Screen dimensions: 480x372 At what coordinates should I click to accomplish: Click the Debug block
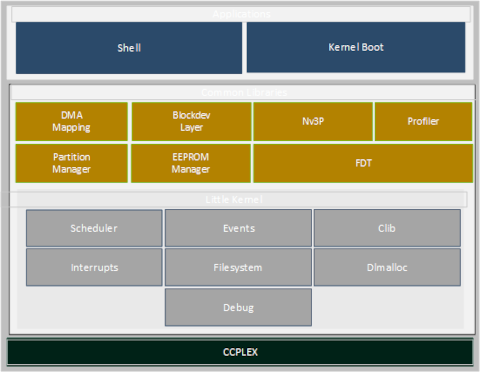[x=238, y=307]
